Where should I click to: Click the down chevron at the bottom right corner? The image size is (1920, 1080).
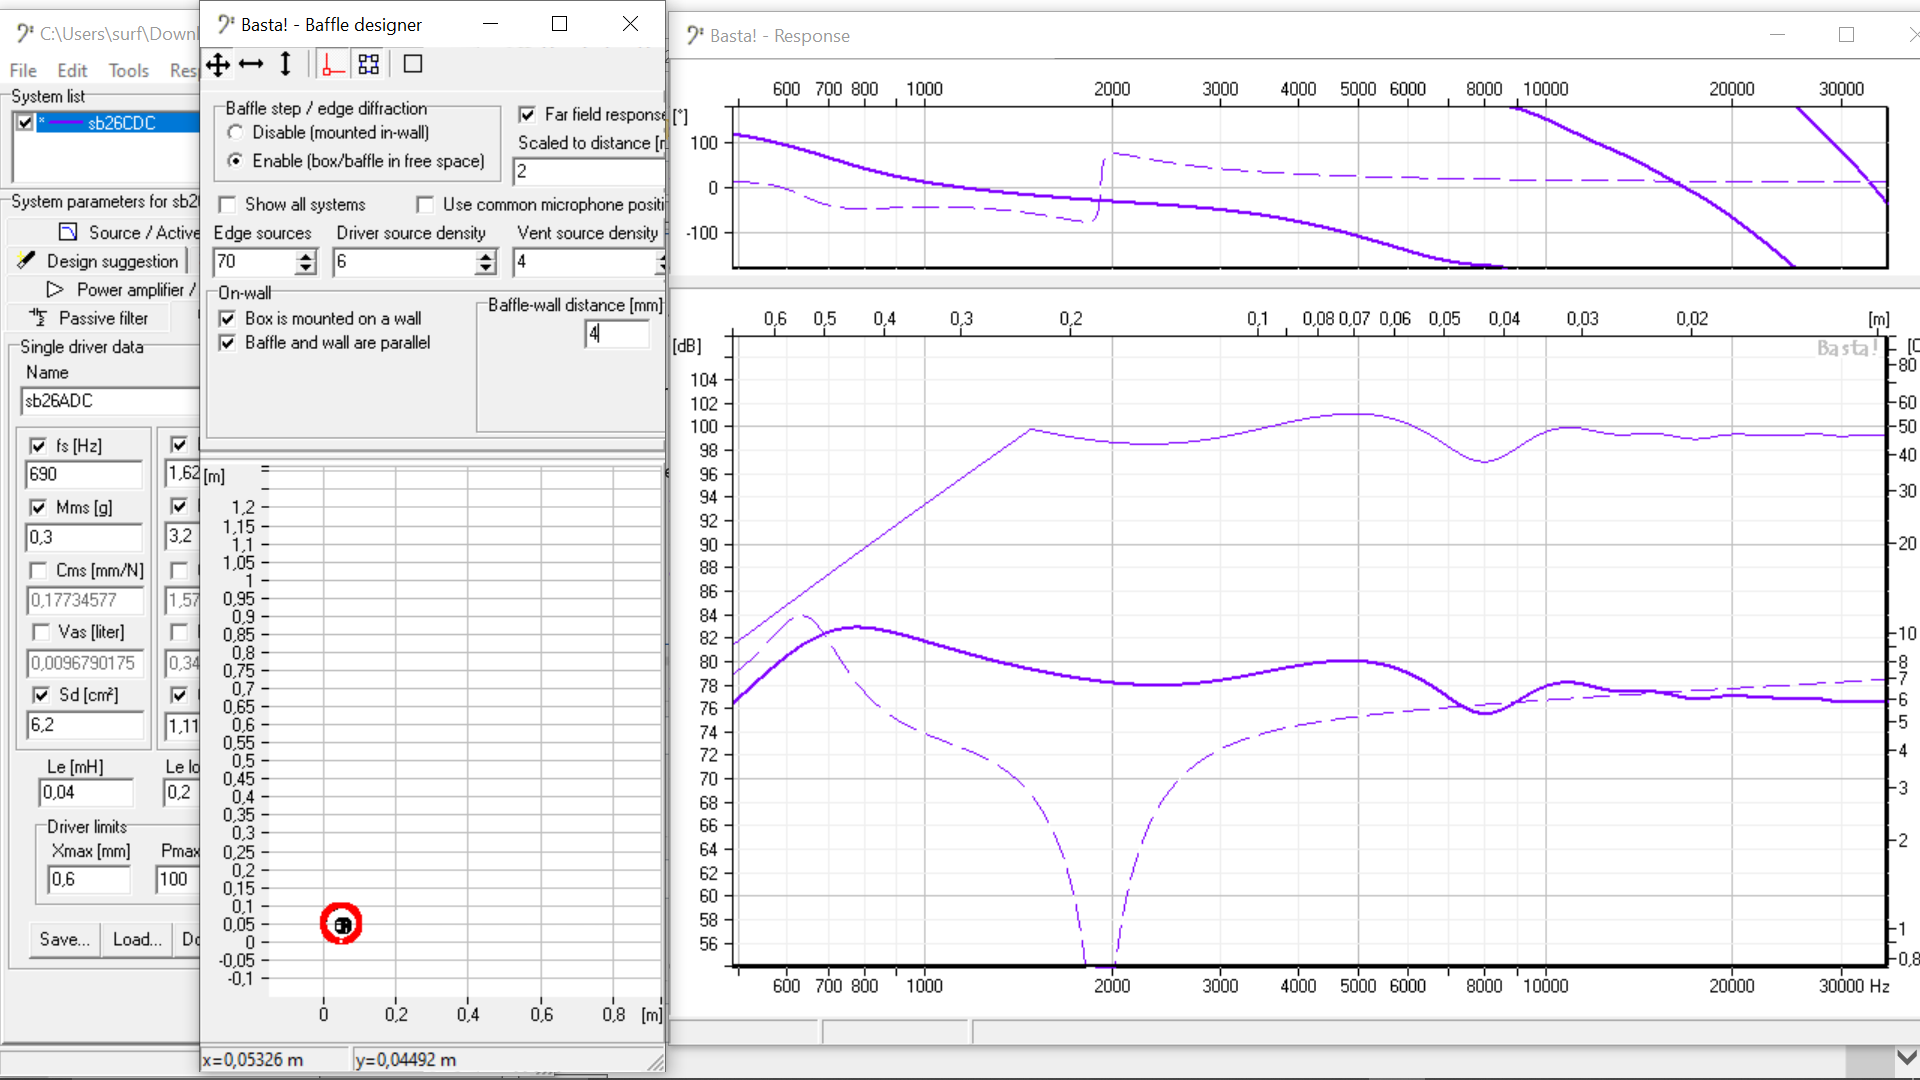click(x=1906, y=1057)
